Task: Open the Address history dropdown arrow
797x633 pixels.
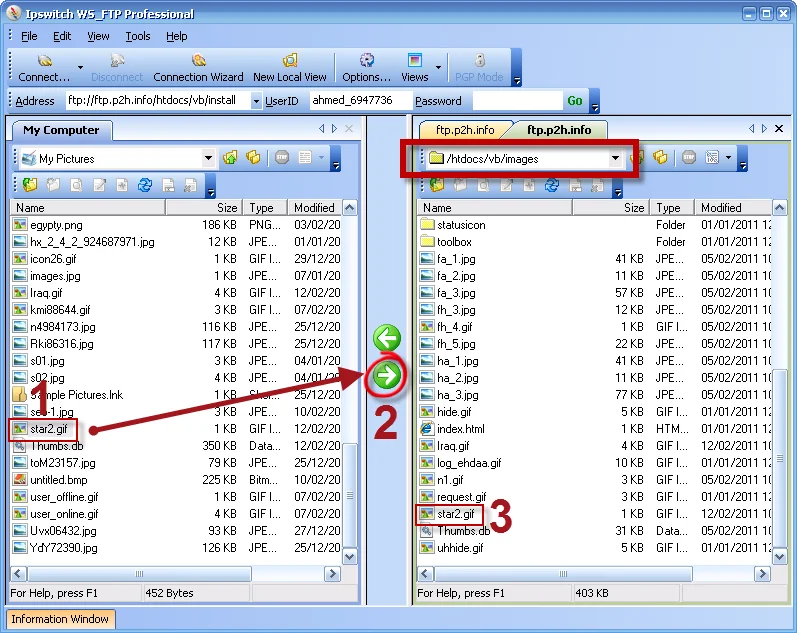Action: tap(256, 101)
